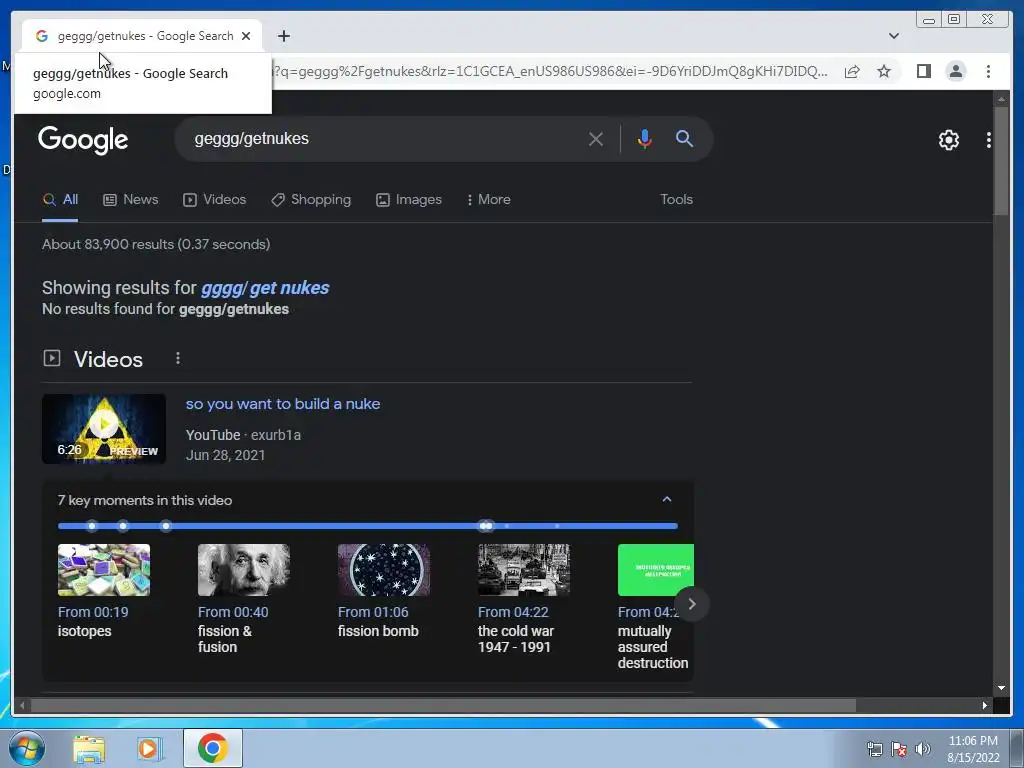This screenshot has width=1024, height=768.
Task: Jump to 'From 01:06' fission bomb
Action: click(373, 612)
